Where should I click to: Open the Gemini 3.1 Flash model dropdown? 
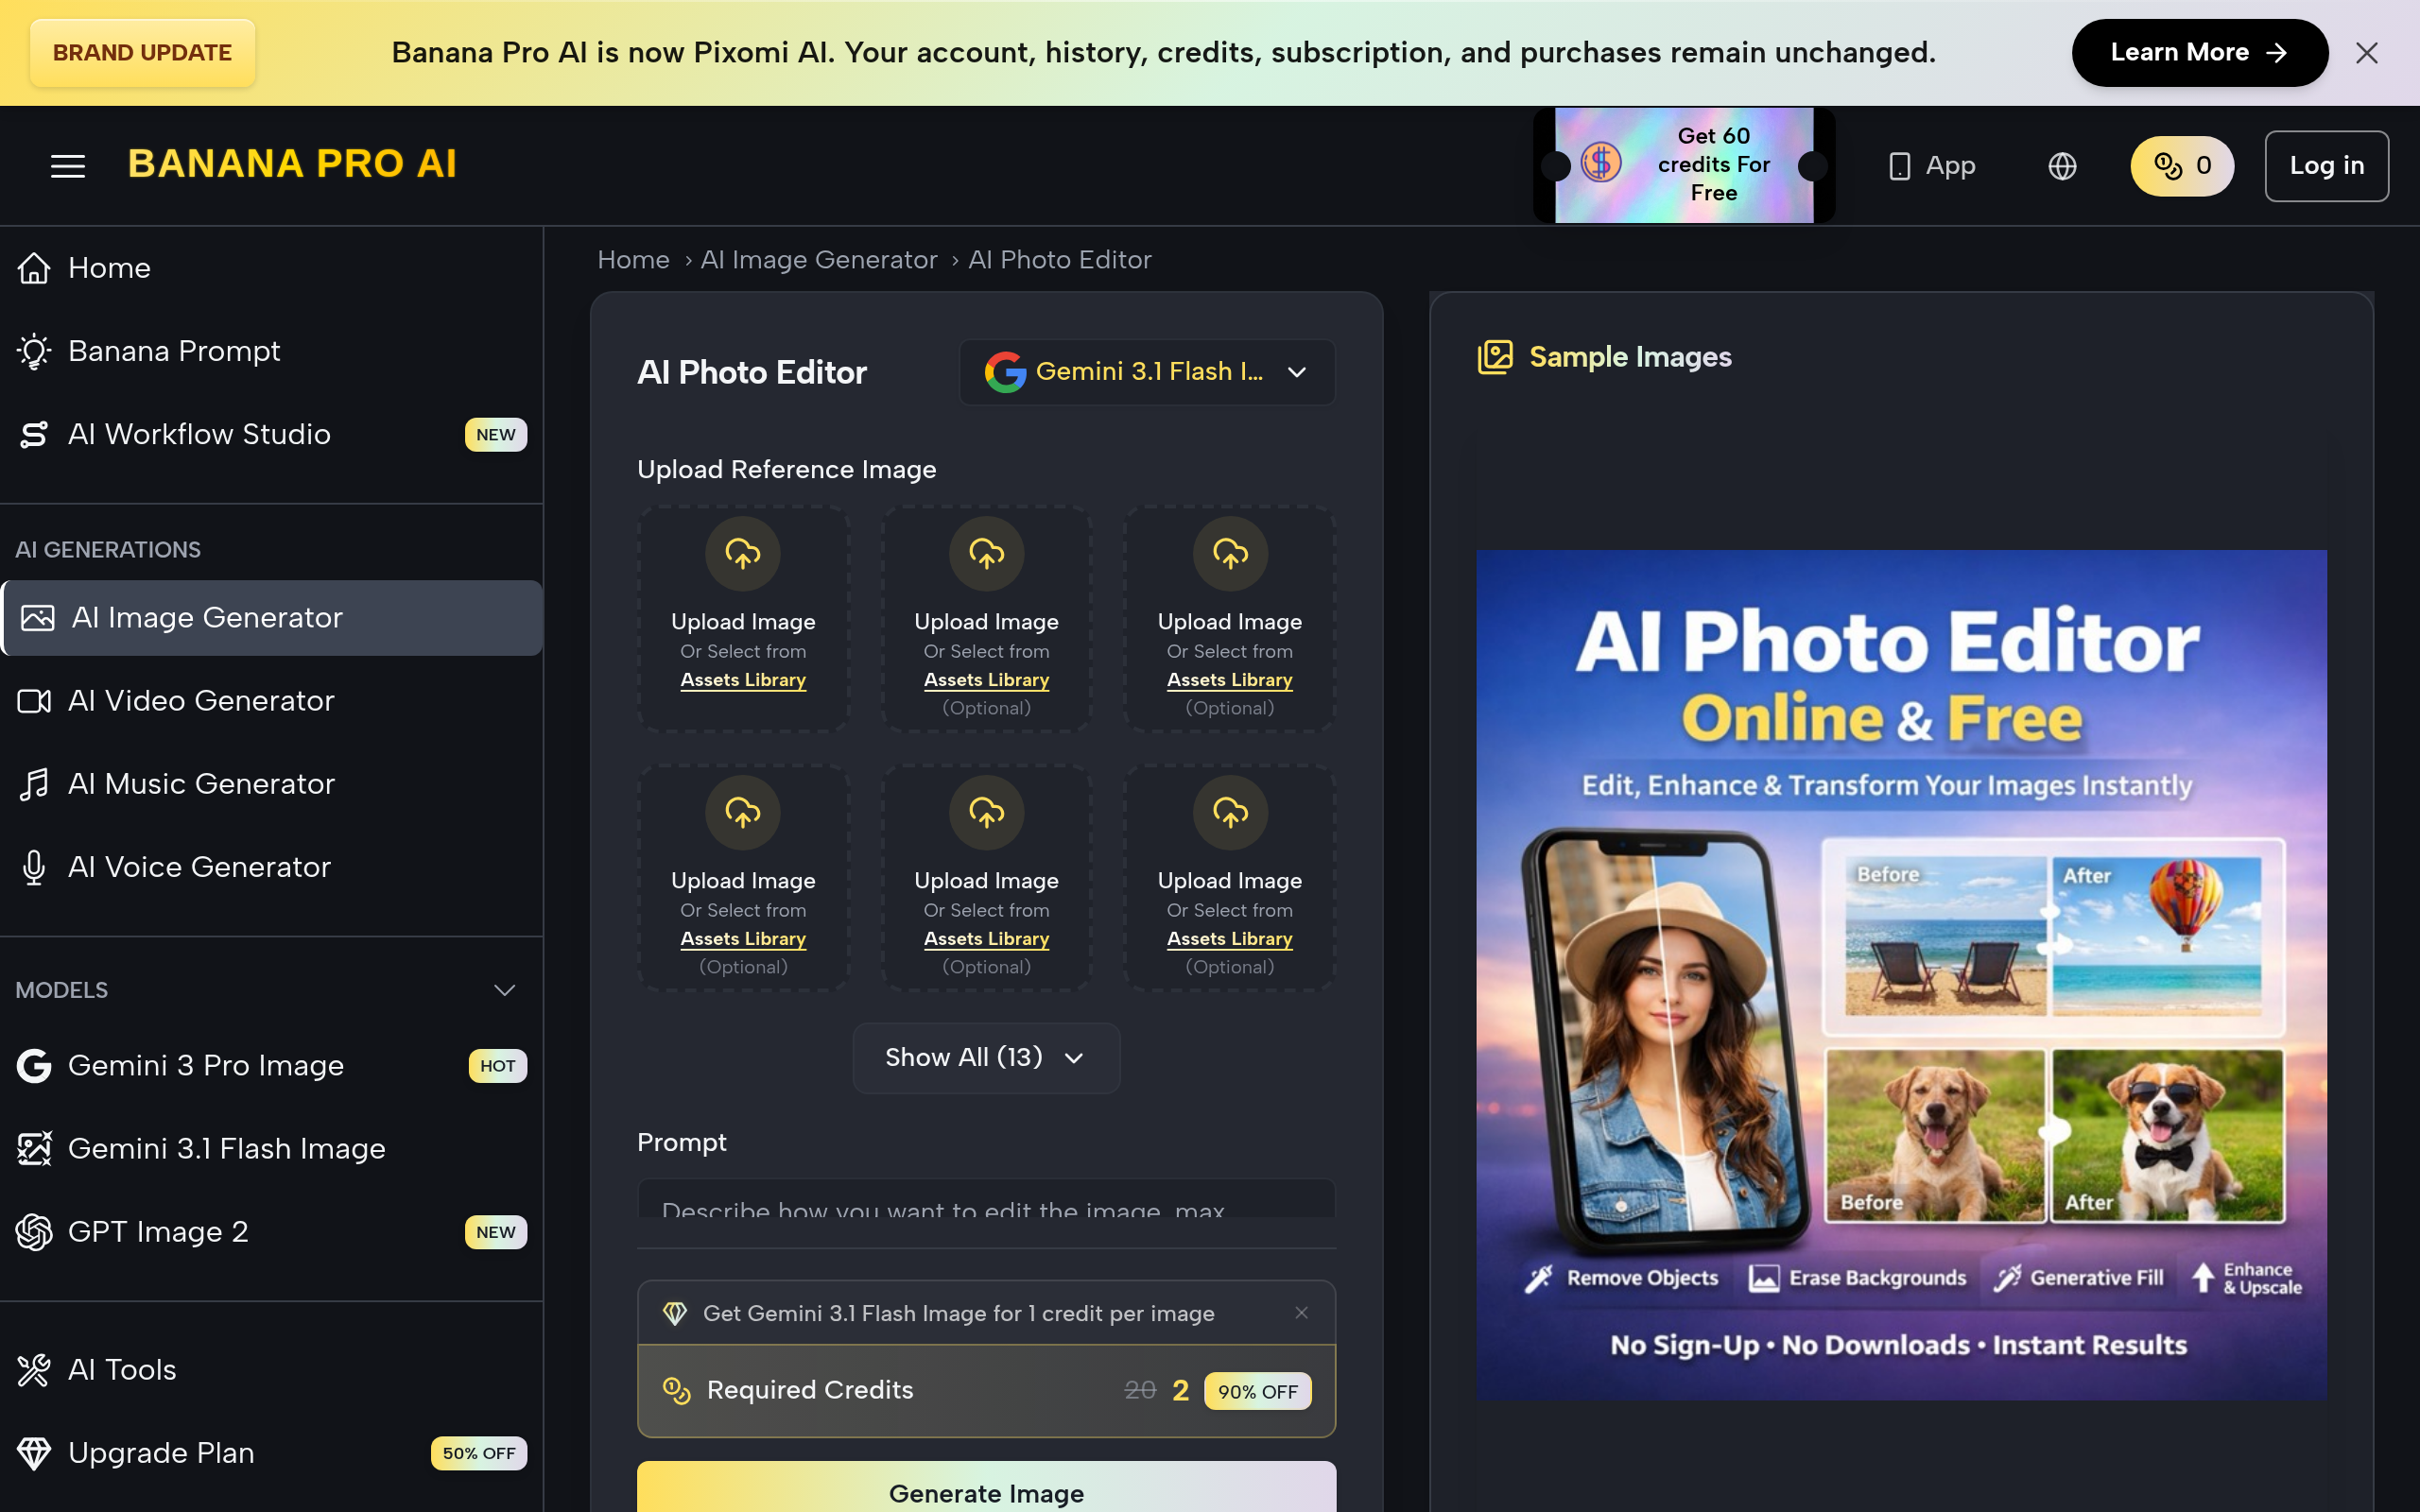(1147, 372)
